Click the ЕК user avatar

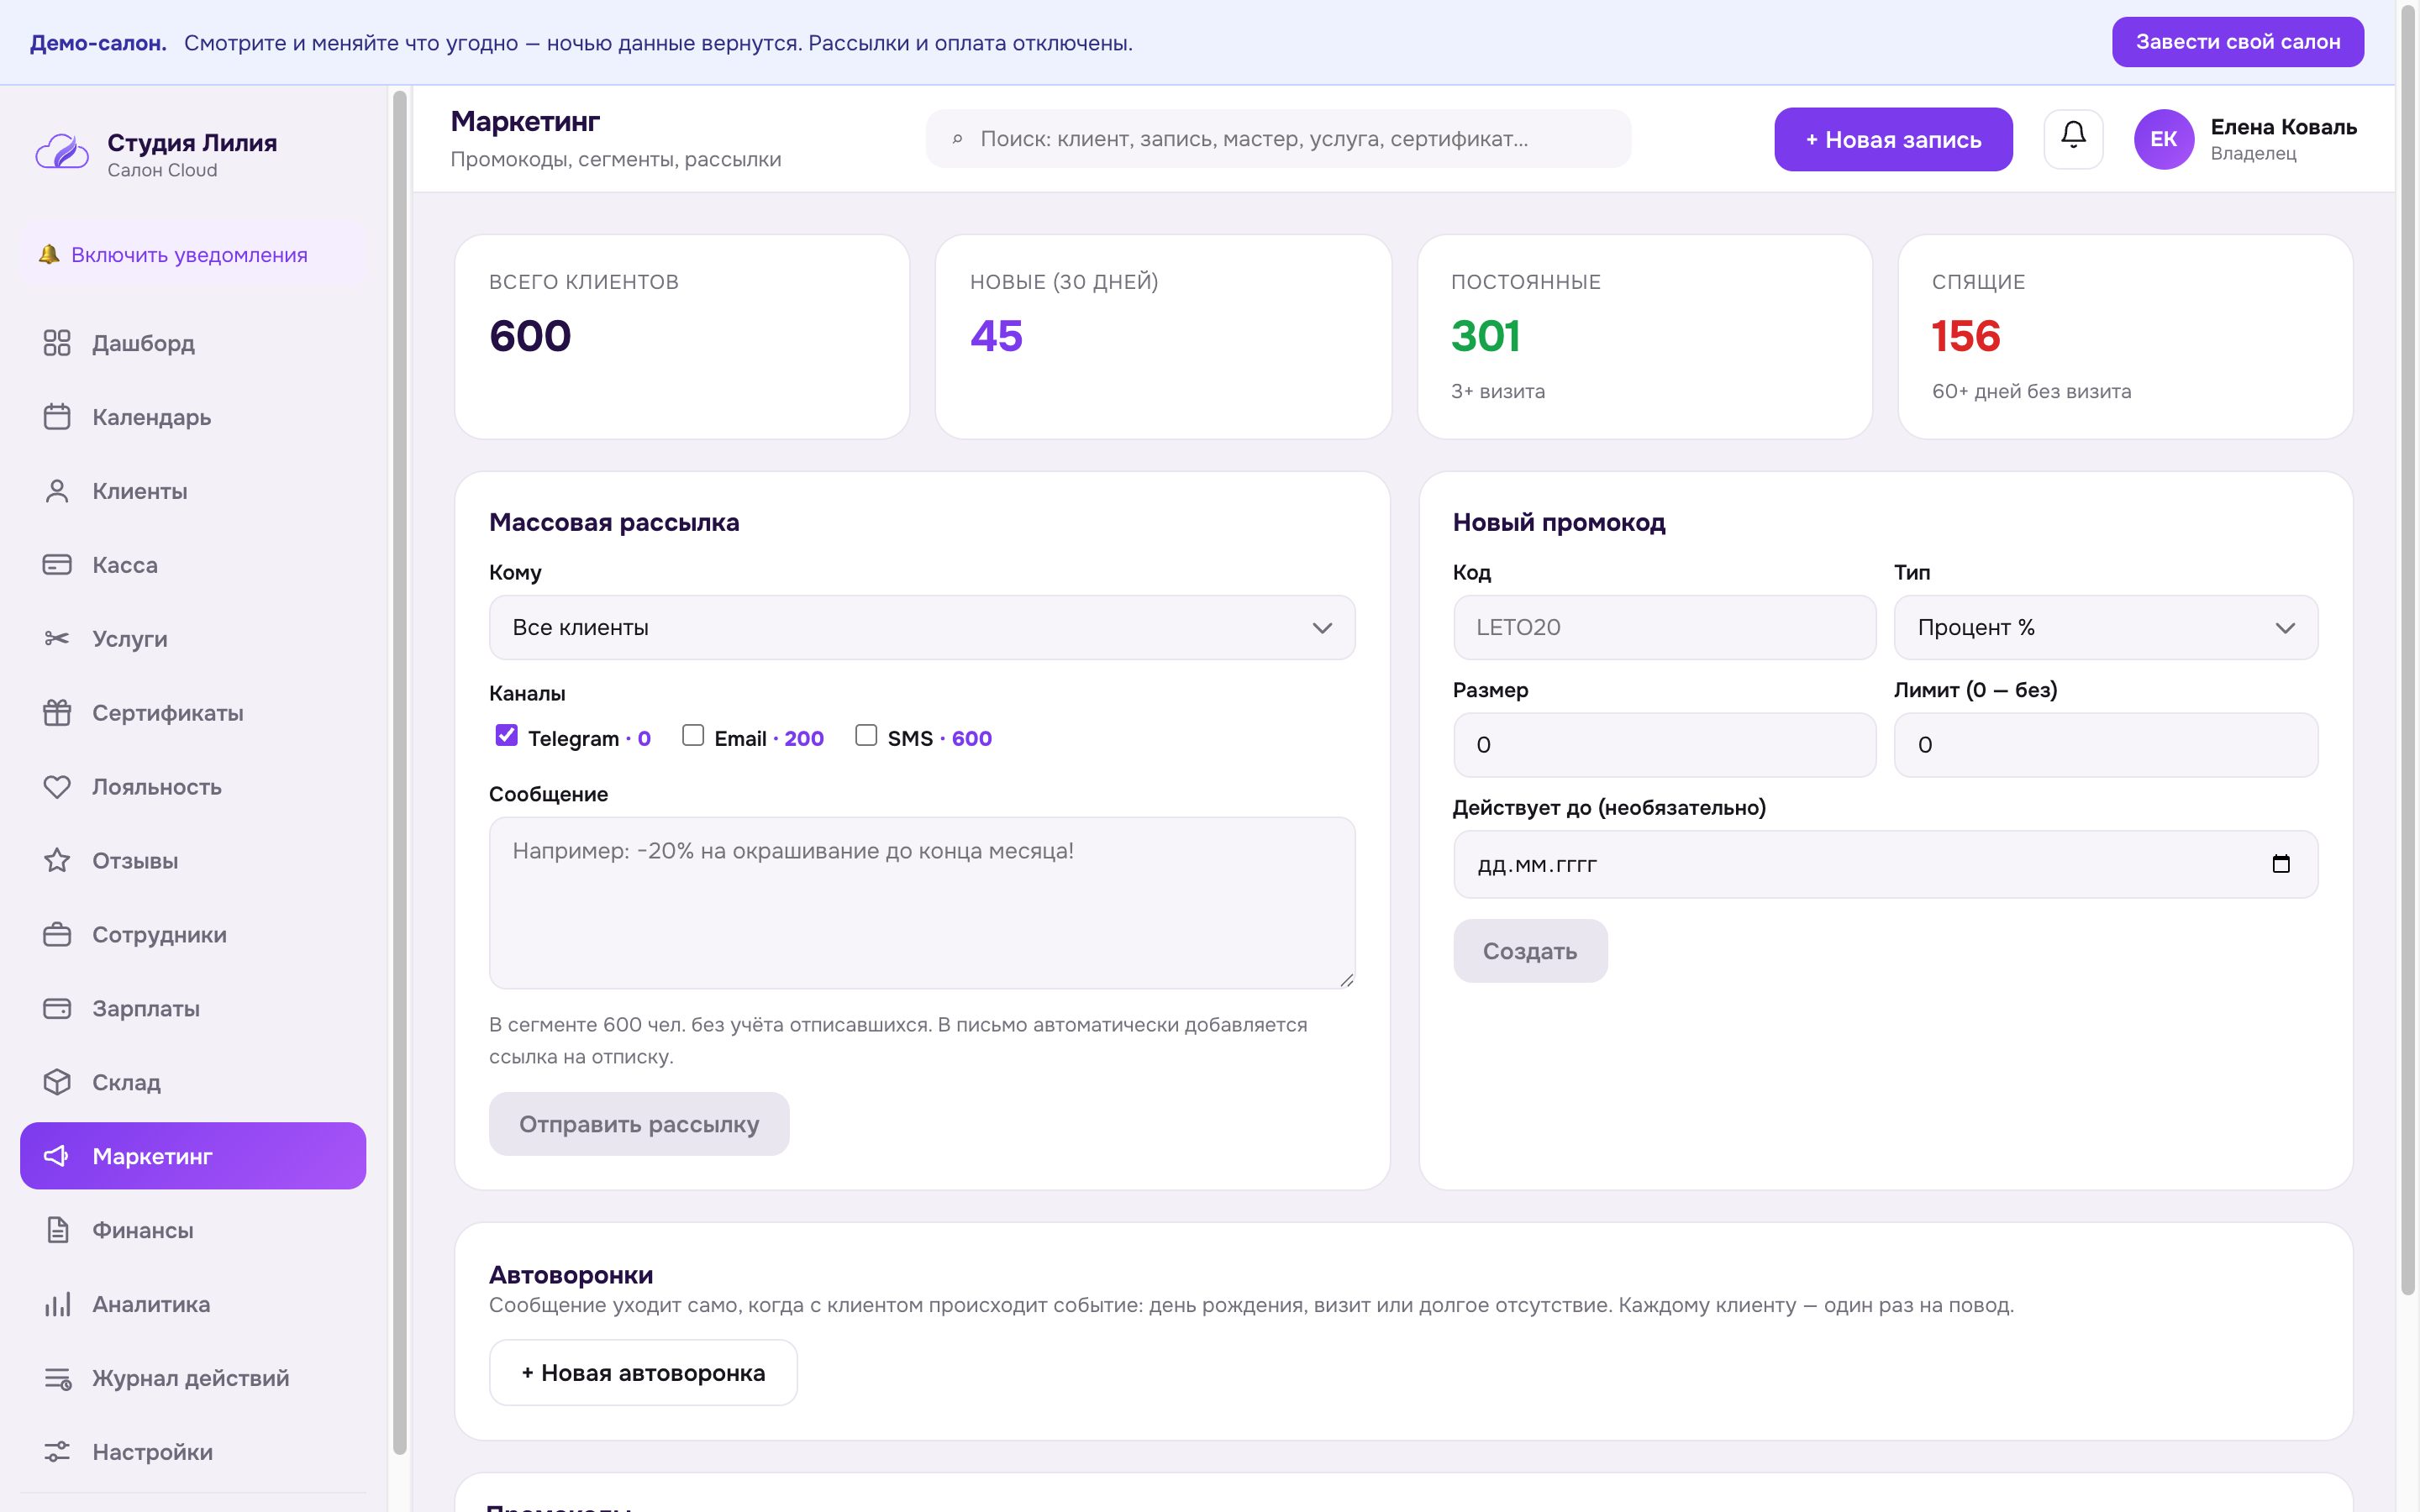(x=2163, y=139)
